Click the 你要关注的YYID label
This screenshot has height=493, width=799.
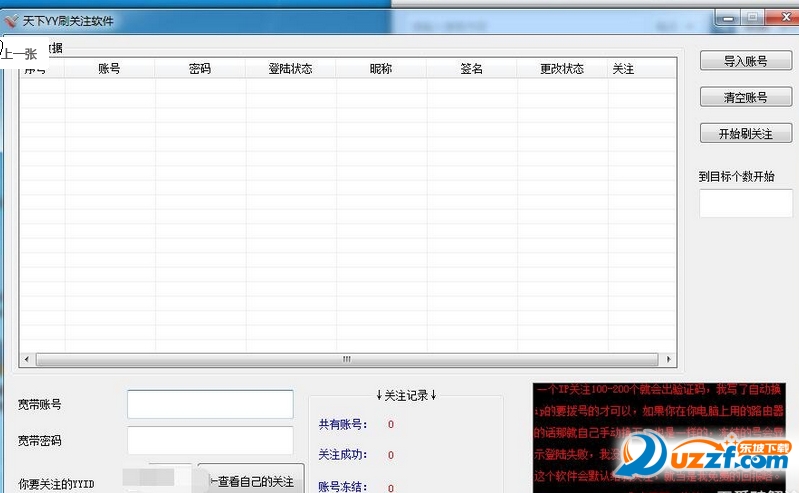[56, 484]
